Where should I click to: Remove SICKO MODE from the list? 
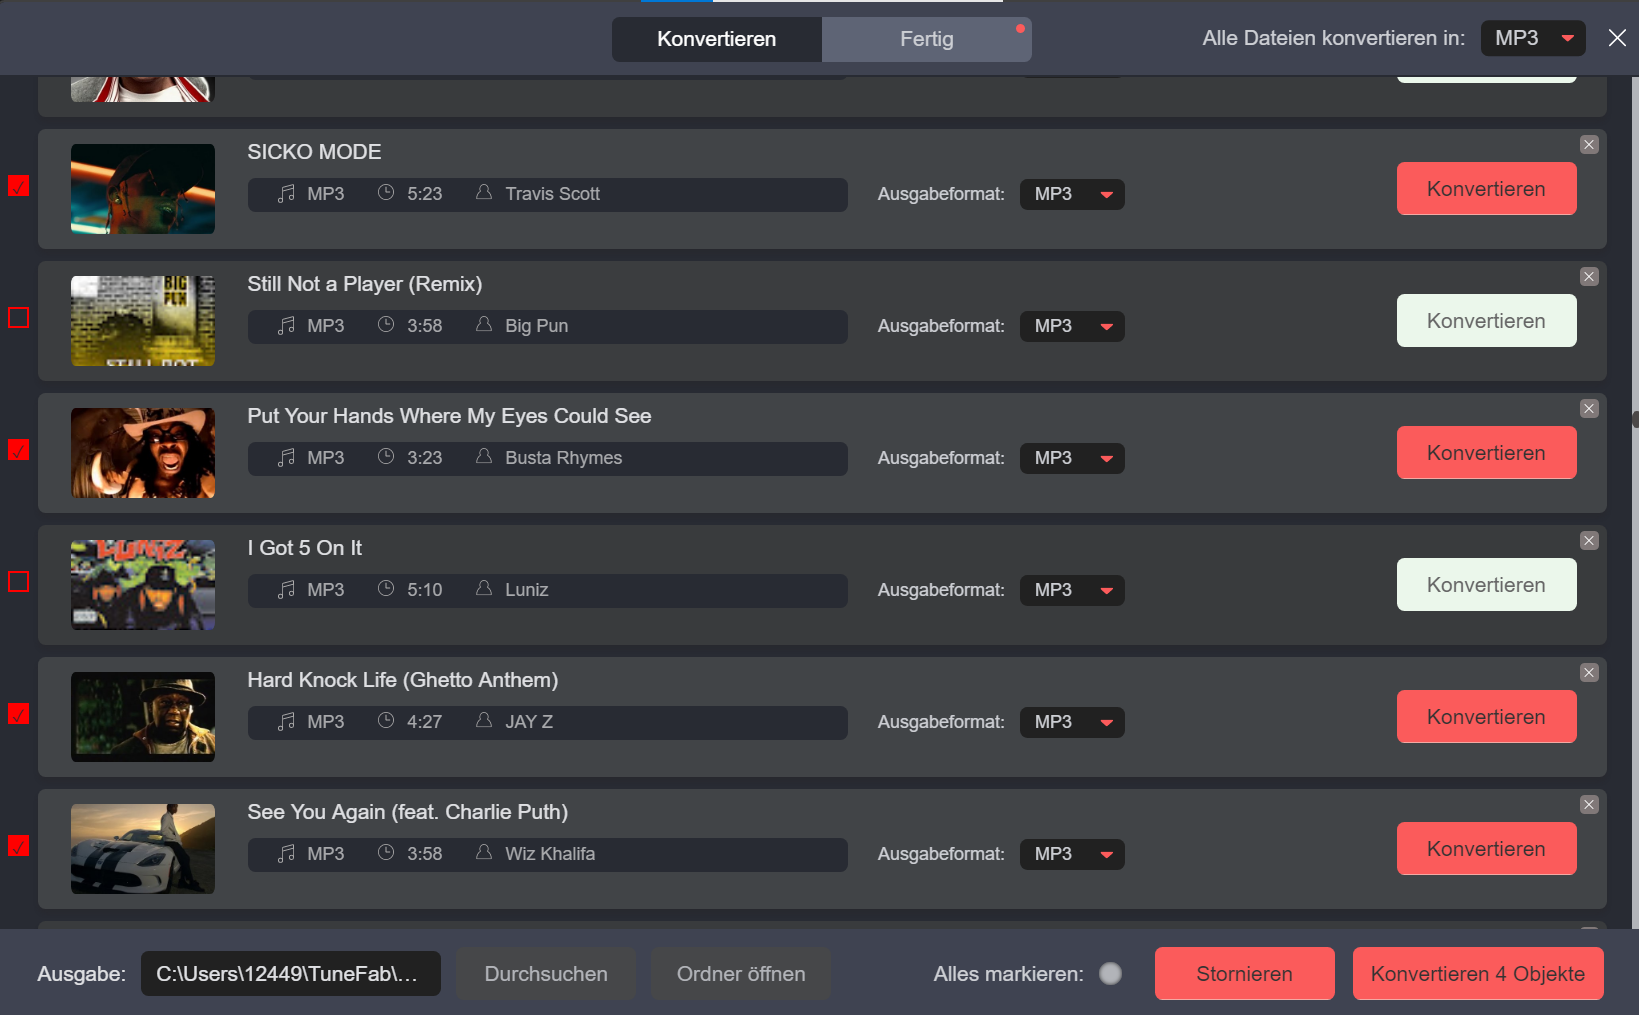click(x=1589, y=145)
